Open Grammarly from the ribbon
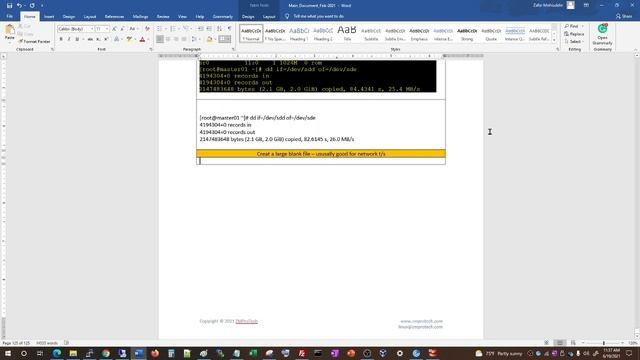This screenshot has height=360, width=640. [602, 35]
